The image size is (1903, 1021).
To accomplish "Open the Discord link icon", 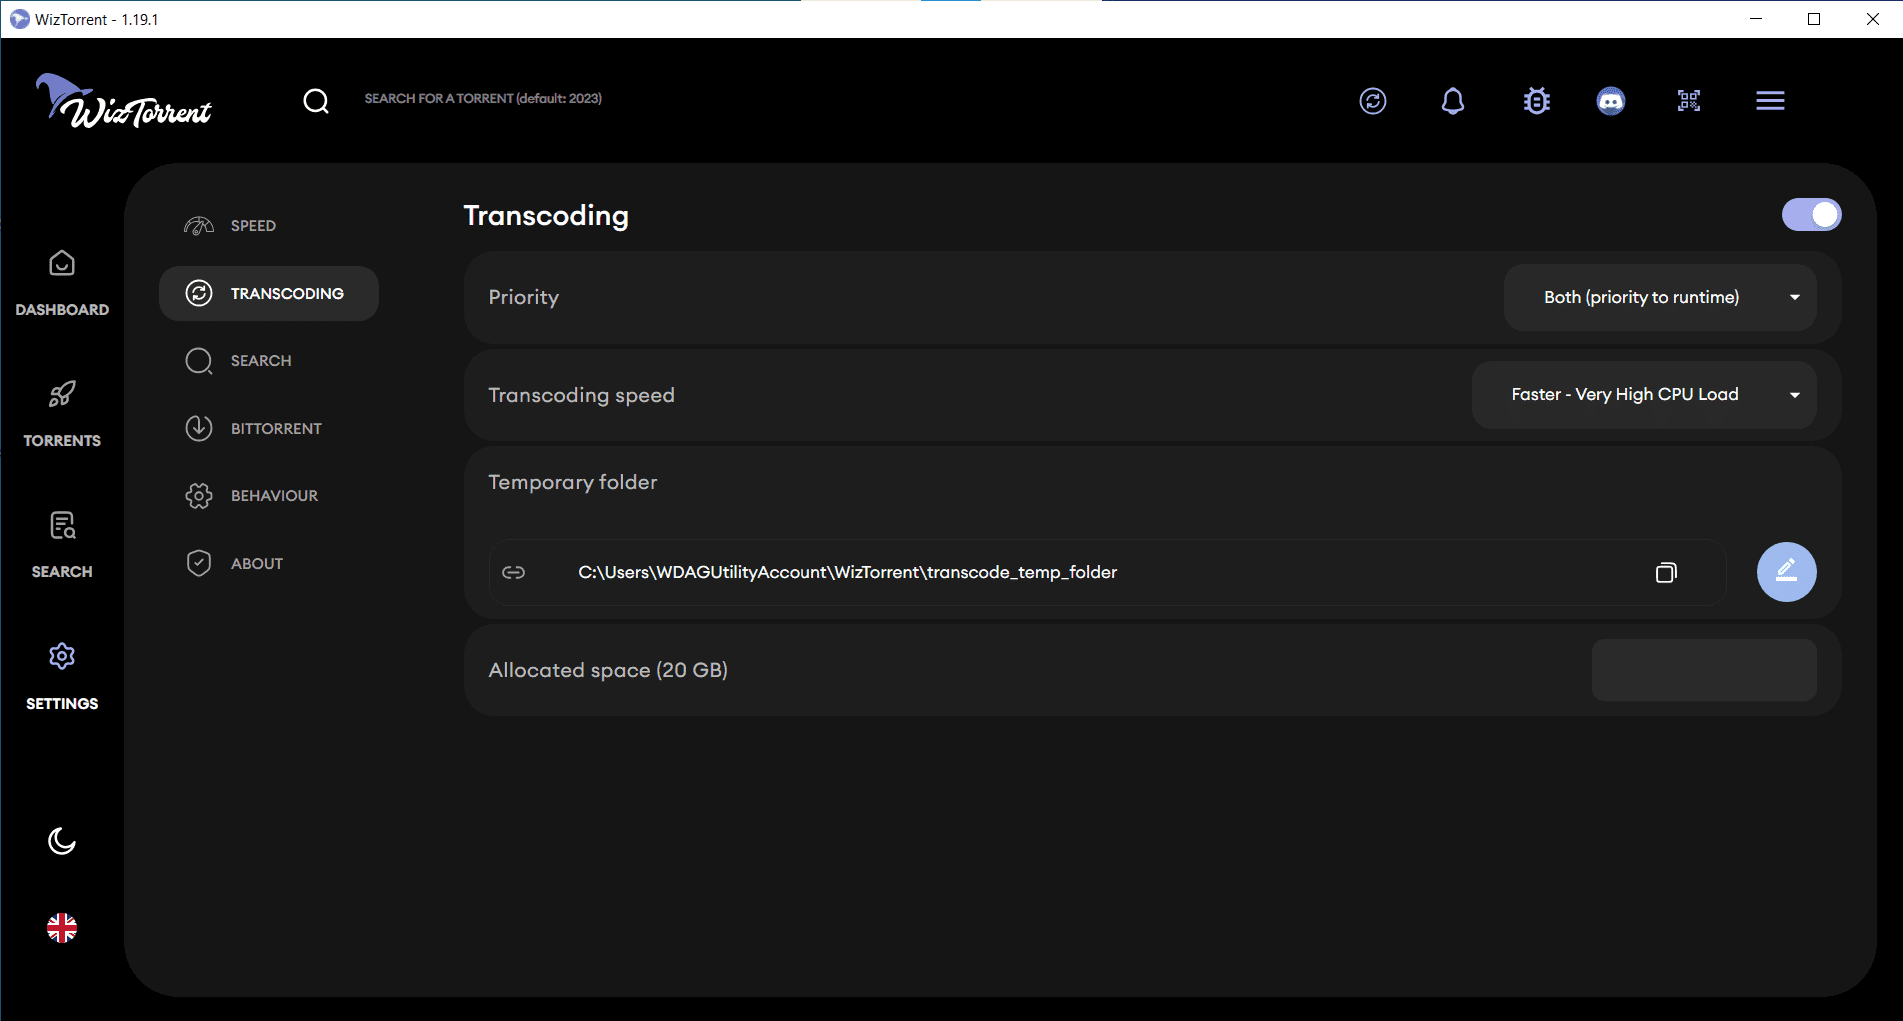I will point(1610,101).
